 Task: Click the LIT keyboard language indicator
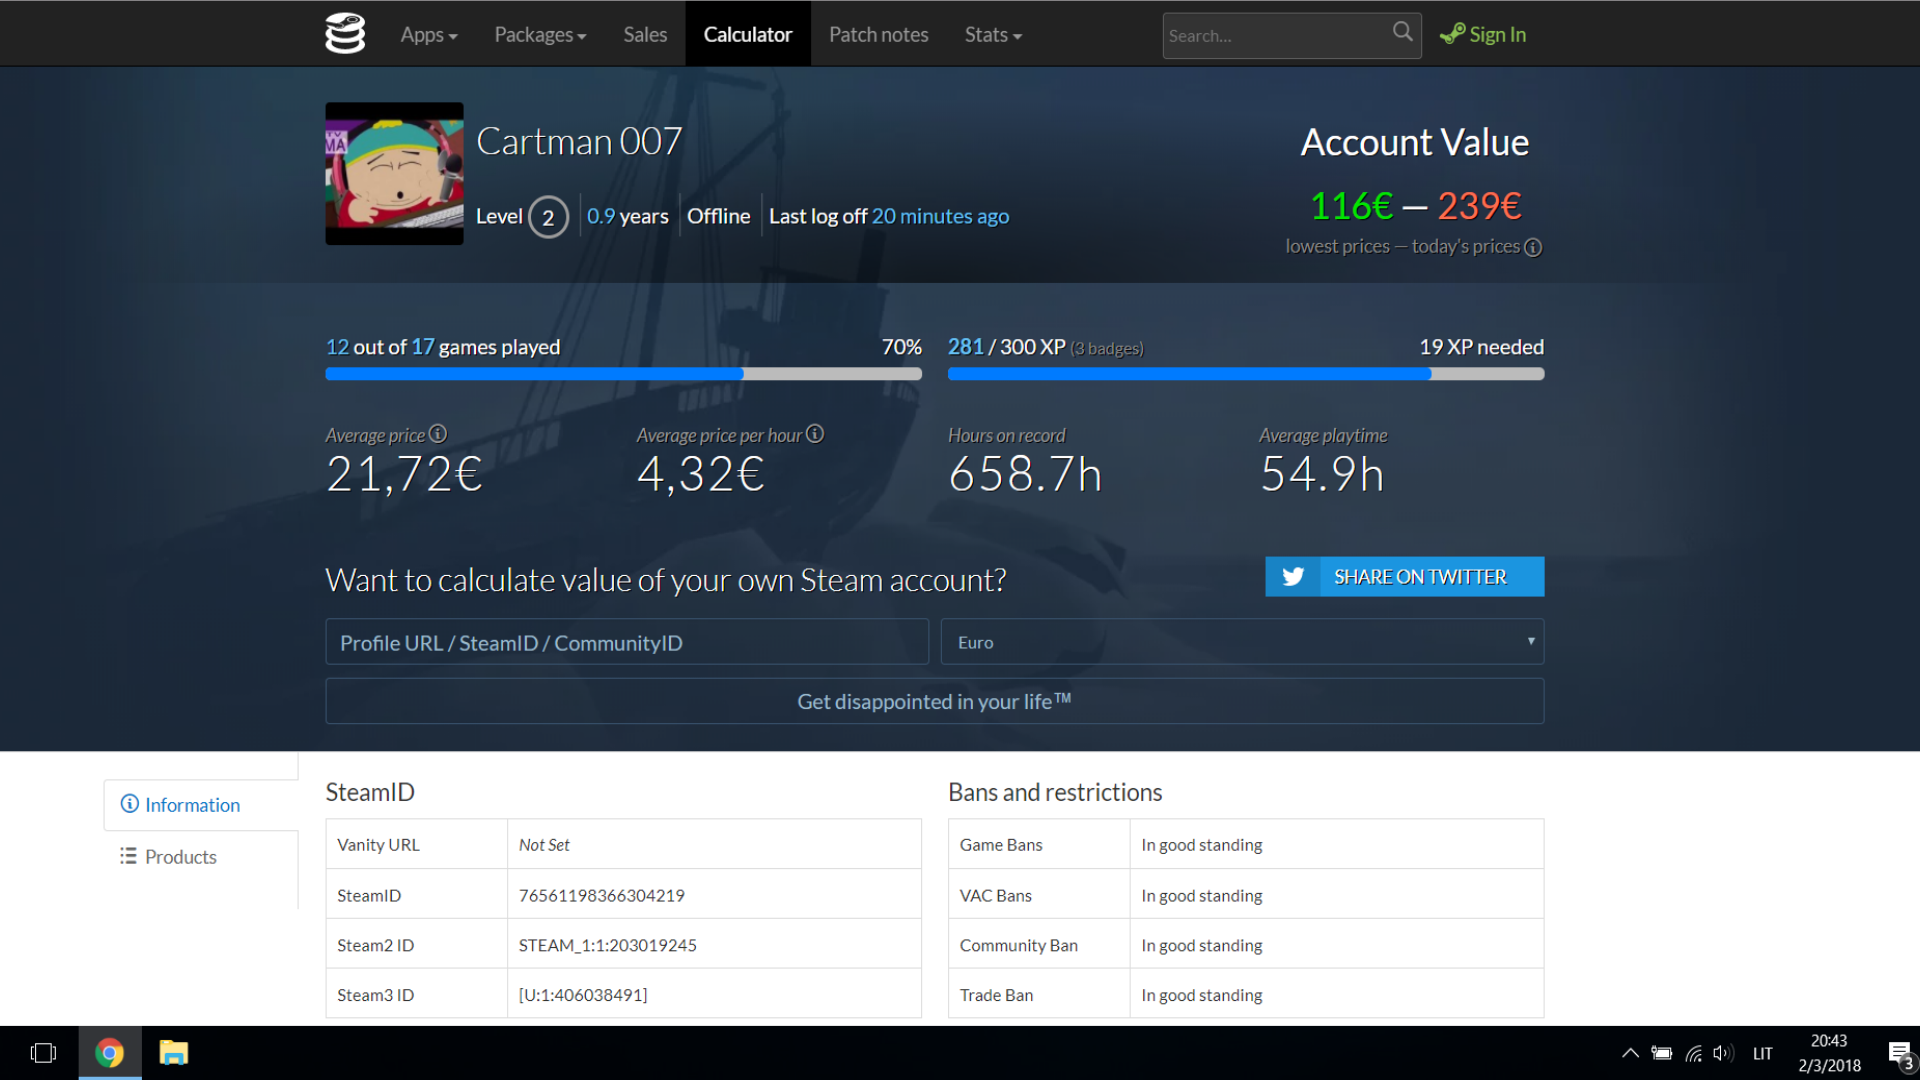(1763, 1053)
